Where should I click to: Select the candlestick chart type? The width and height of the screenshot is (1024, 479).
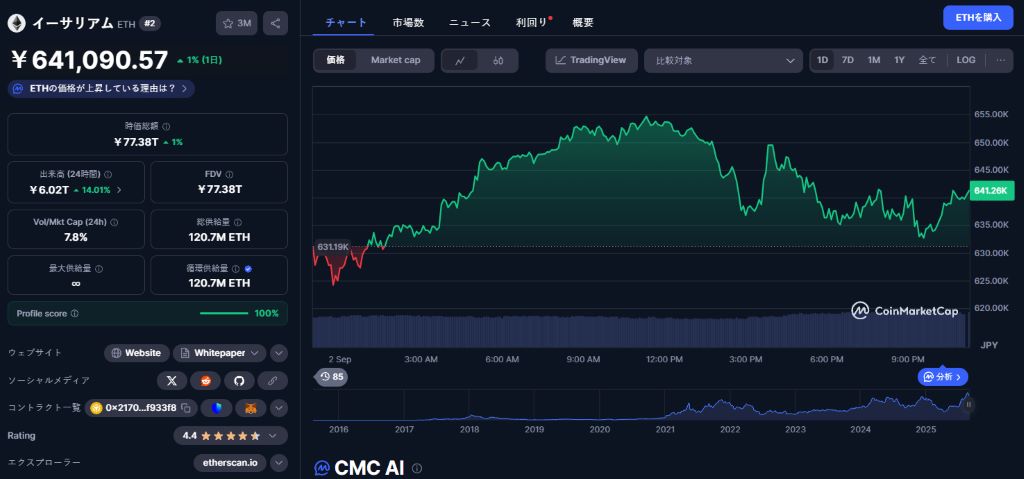498,61
